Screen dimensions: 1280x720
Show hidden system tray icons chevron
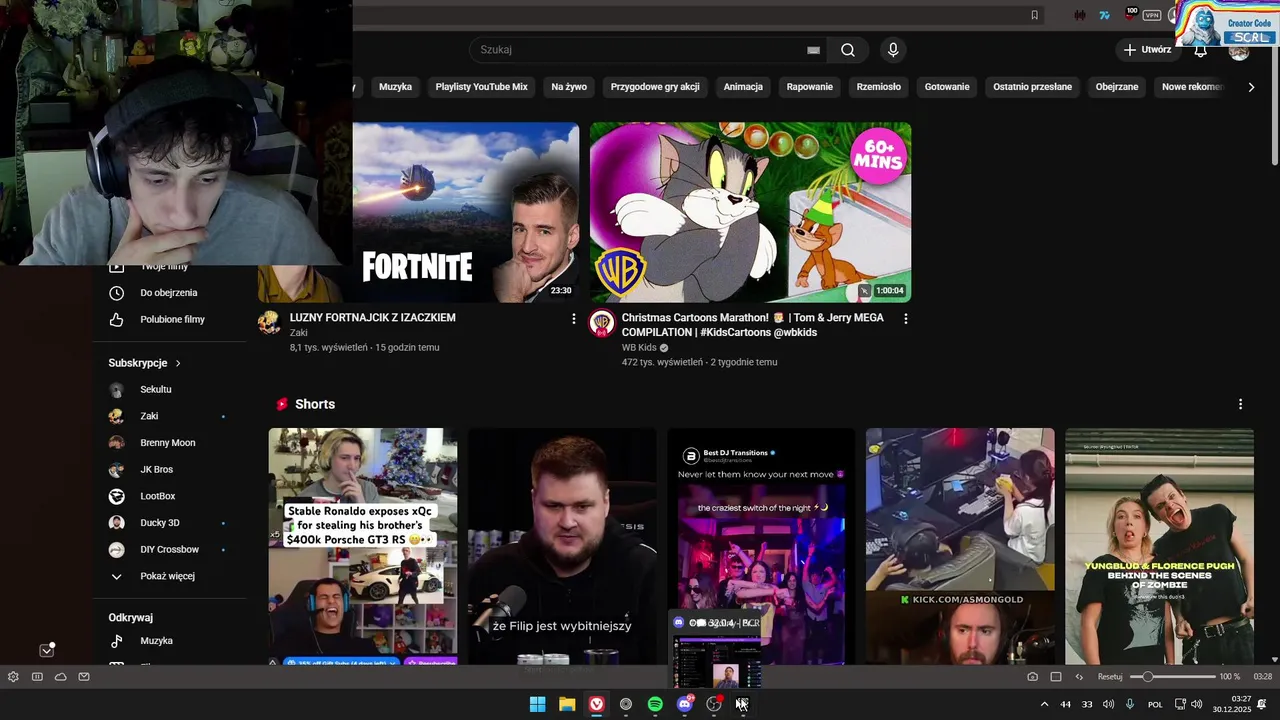(1044, 704)
